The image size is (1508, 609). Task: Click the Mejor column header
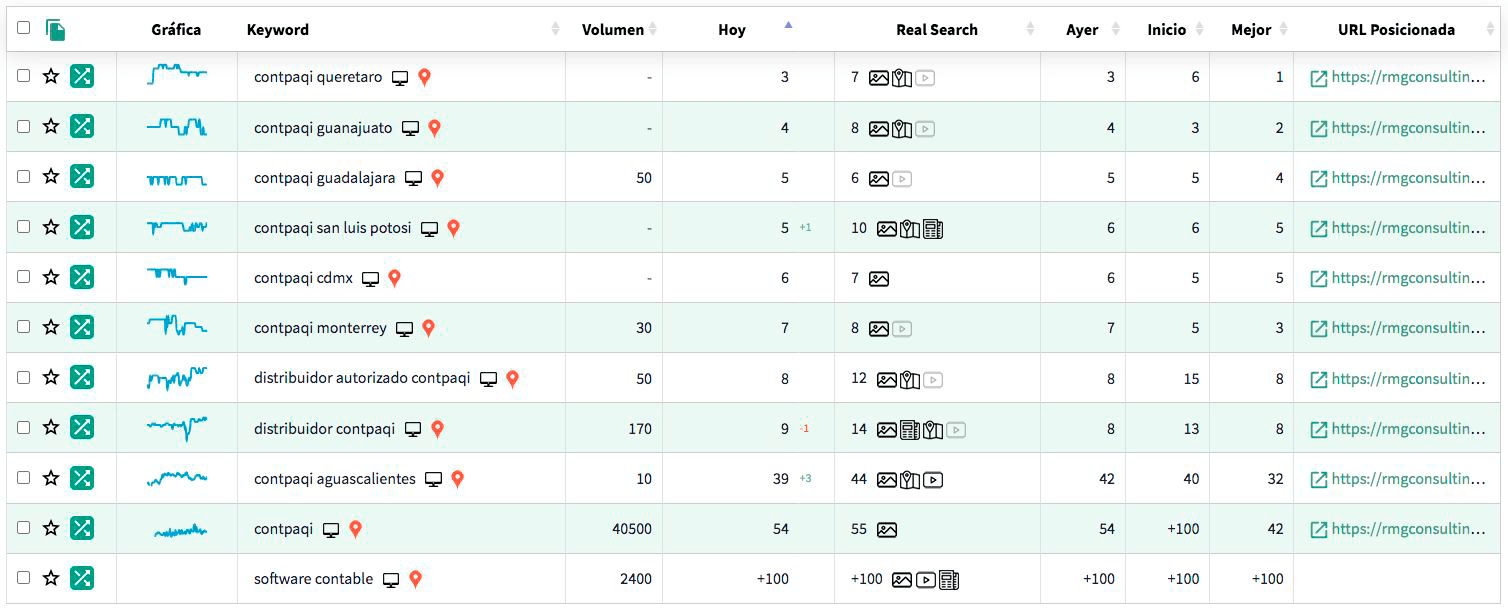1251,30
